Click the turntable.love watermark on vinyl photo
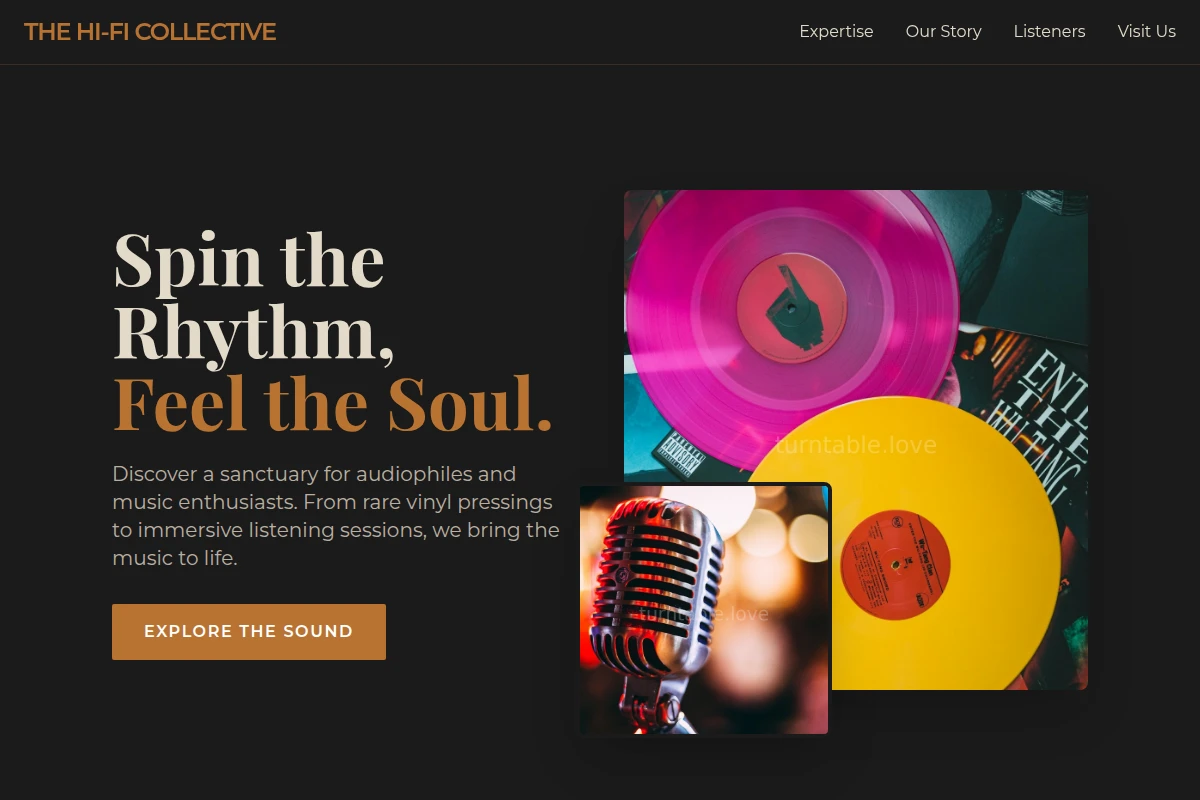 pos(856,445)
